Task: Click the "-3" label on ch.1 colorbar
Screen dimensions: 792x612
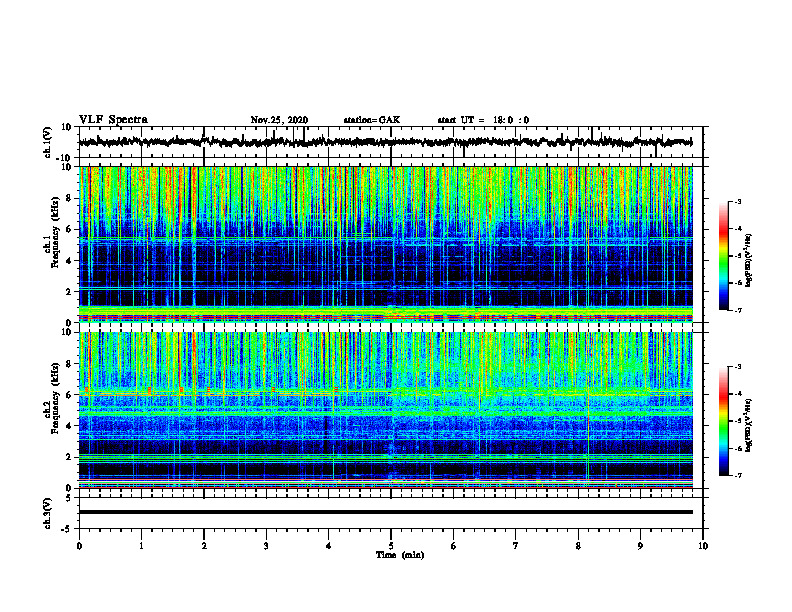Action: (x=737, y=202)
